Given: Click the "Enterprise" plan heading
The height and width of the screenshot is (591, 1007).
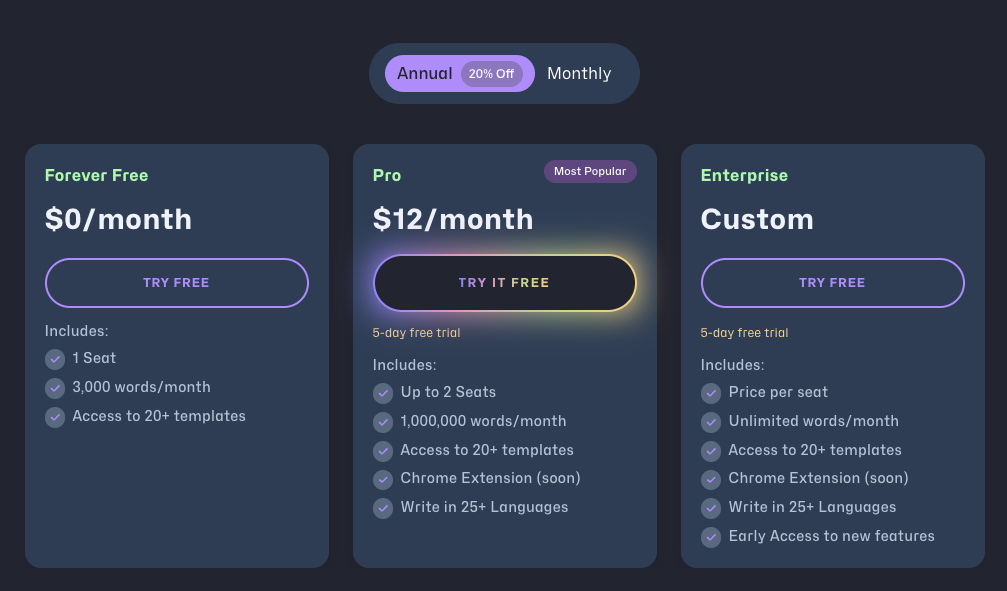Looking at the screenshot, I should click(744, 176).
